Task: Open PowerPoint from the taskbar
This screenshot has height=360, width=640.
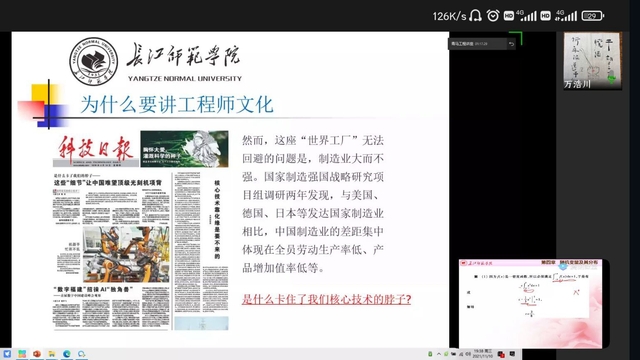Action: pos(37,354)
